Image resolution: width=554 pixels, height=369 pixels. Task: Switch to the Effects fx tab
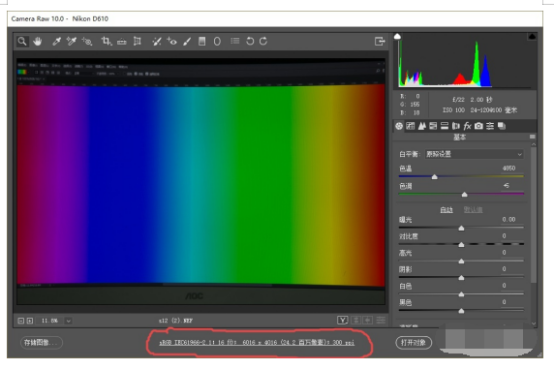(x=467, y=126)
